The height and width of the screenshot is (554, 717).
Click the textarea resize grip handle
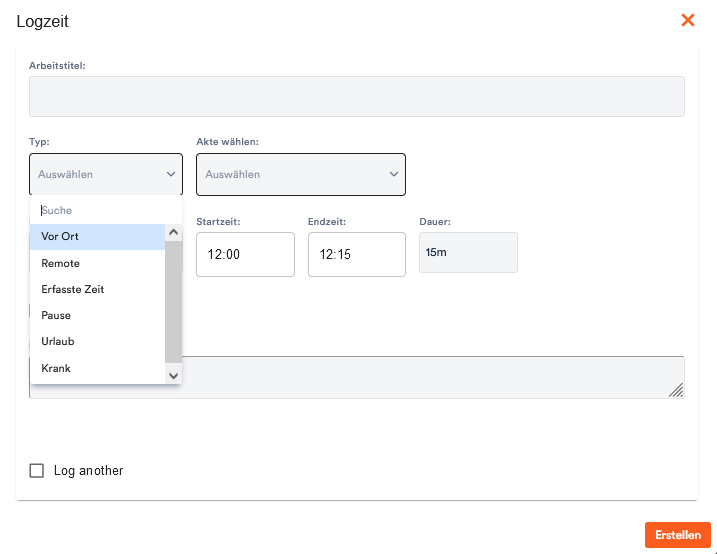(676, 390)
